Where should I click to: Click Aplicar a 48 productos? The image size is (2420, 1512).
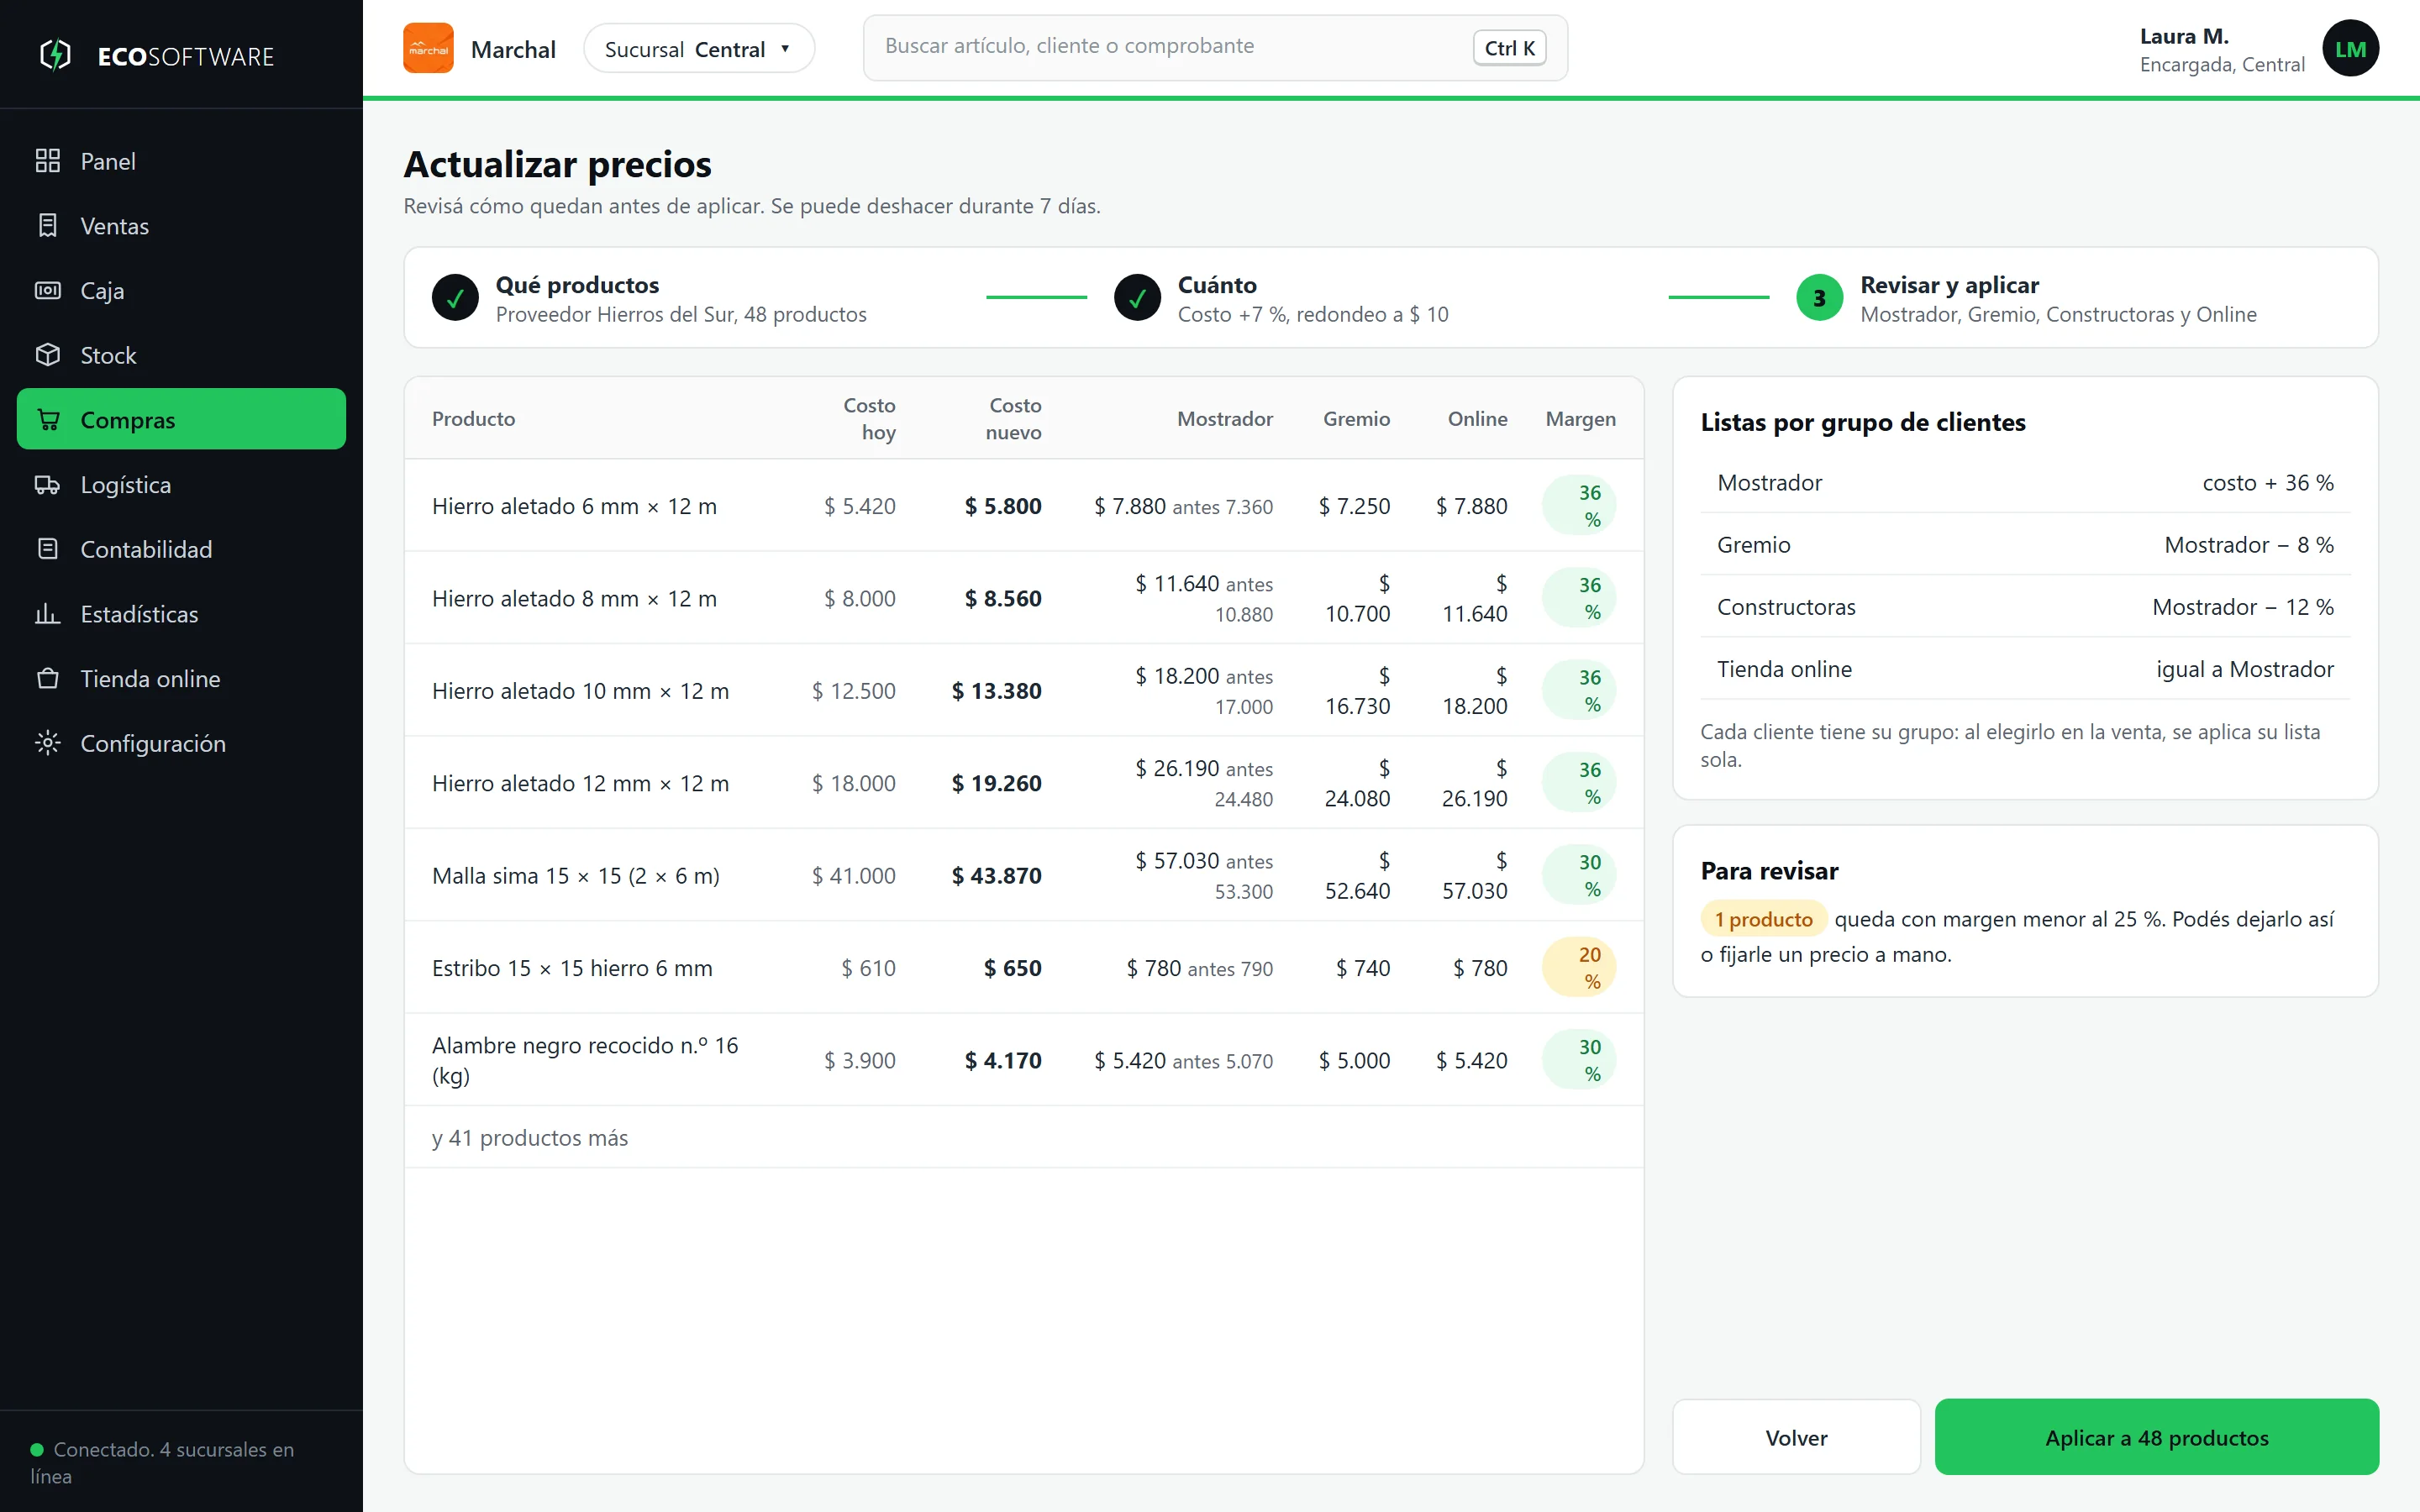2157,1437
